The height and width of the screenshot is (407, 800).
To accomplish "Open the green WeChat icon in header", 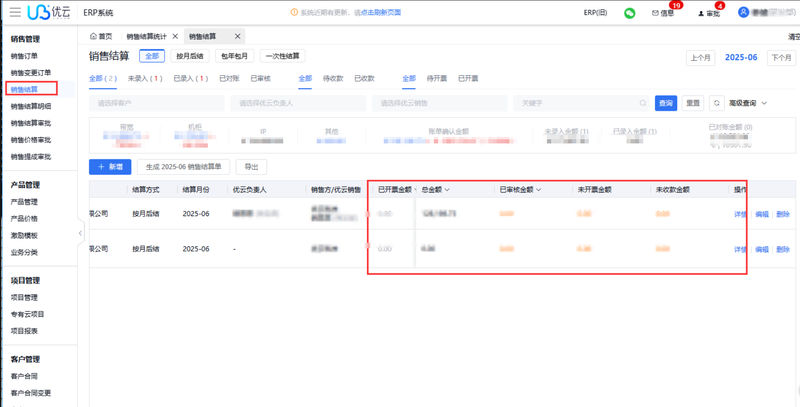I will click(630, 13).
